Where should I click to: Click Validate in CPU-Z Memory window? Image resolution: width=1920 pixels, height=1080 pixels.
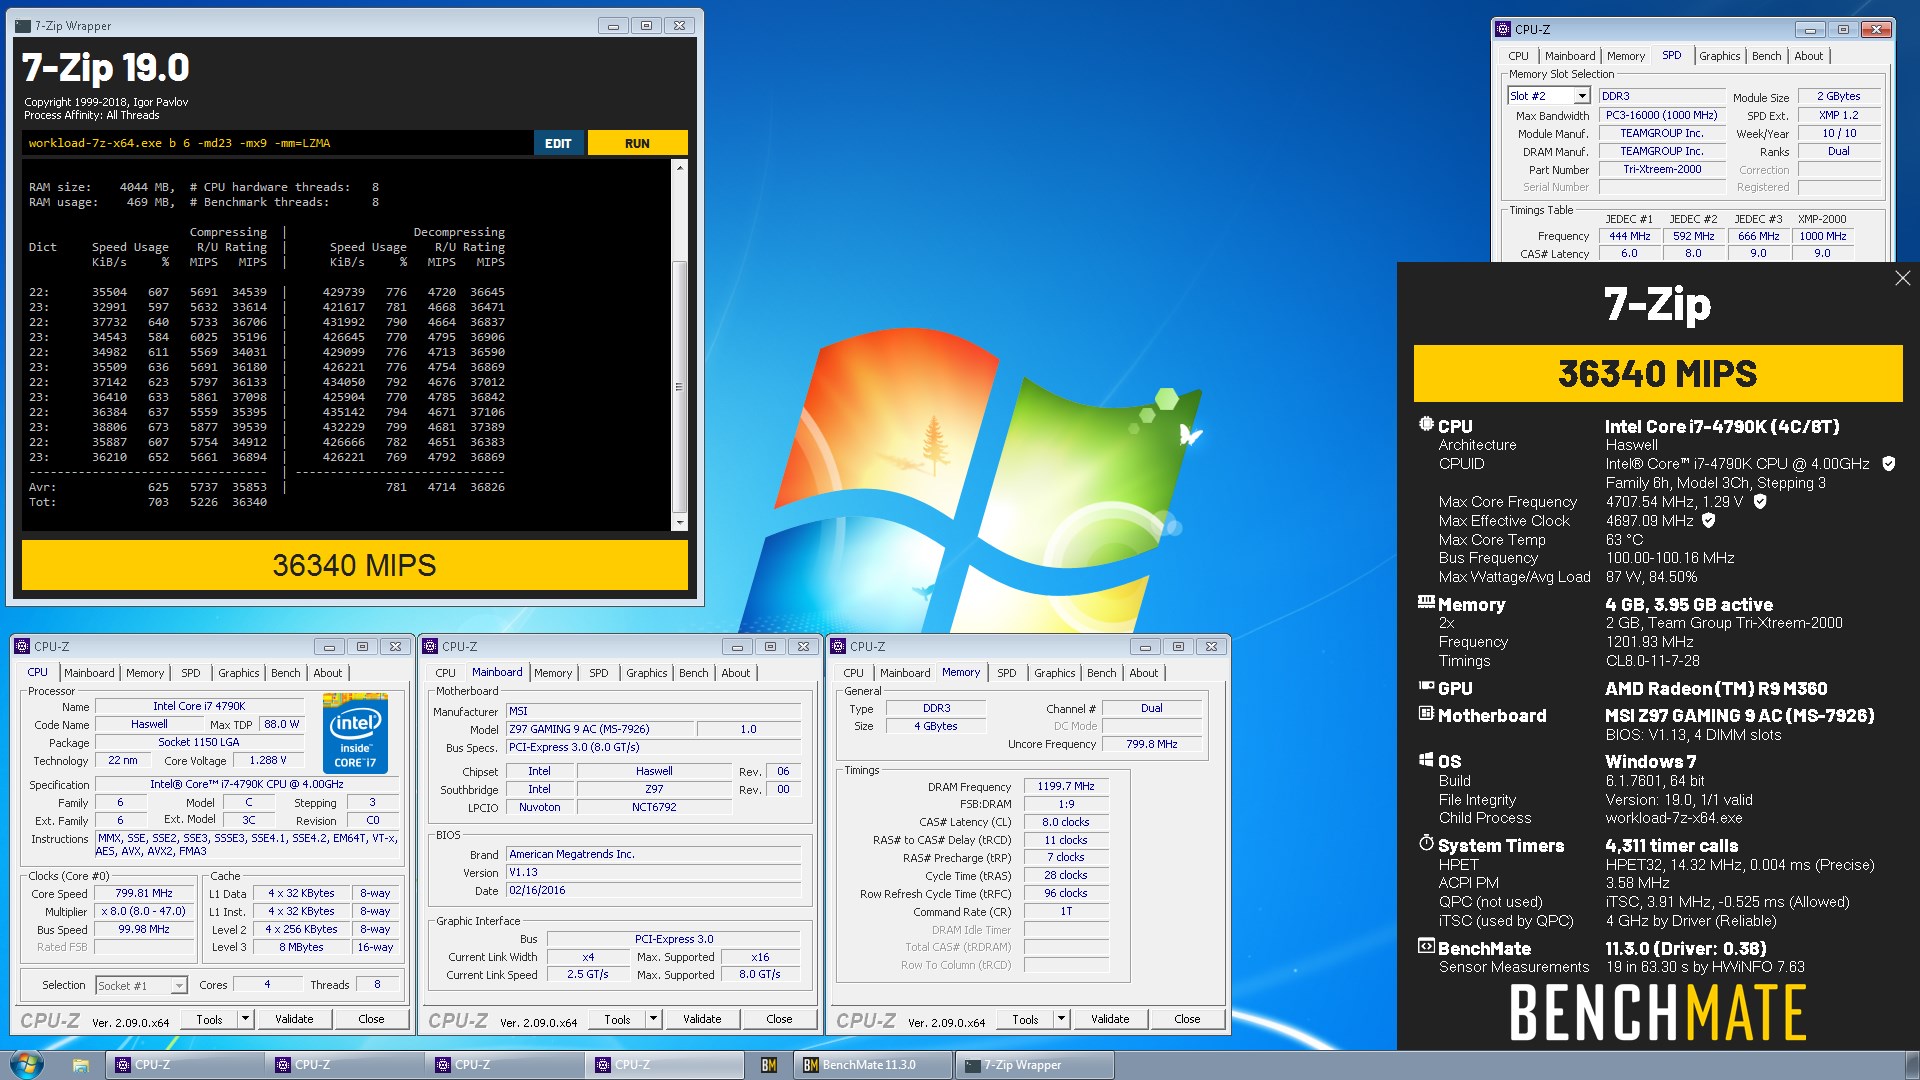point(1110,1019)
